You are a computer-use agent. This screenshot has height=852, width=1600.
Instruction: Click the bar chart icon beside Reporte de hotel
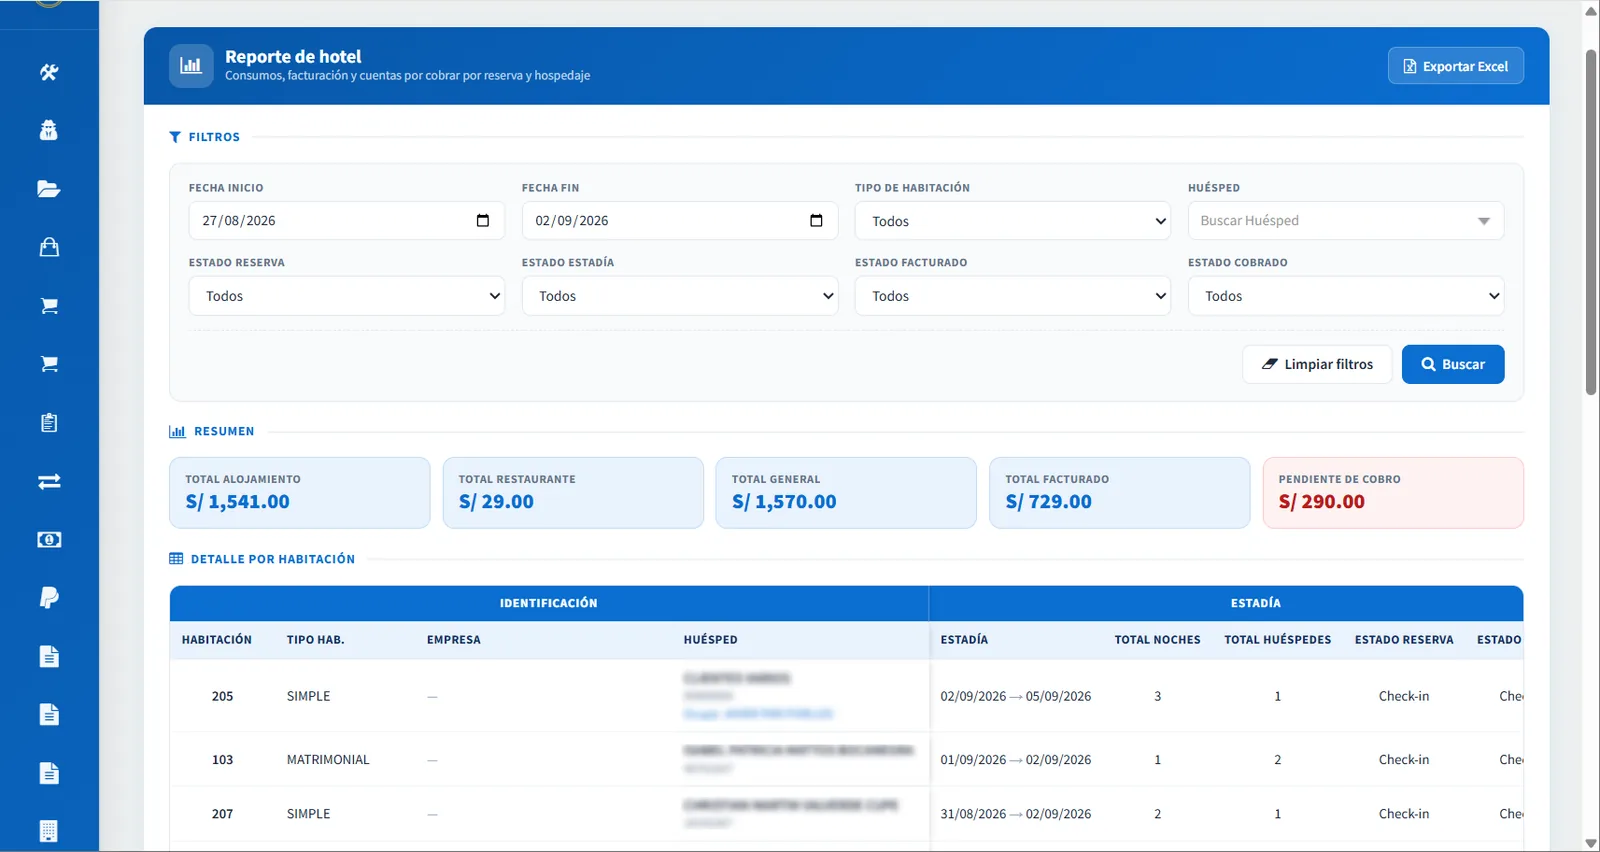(x=191, y=66)
